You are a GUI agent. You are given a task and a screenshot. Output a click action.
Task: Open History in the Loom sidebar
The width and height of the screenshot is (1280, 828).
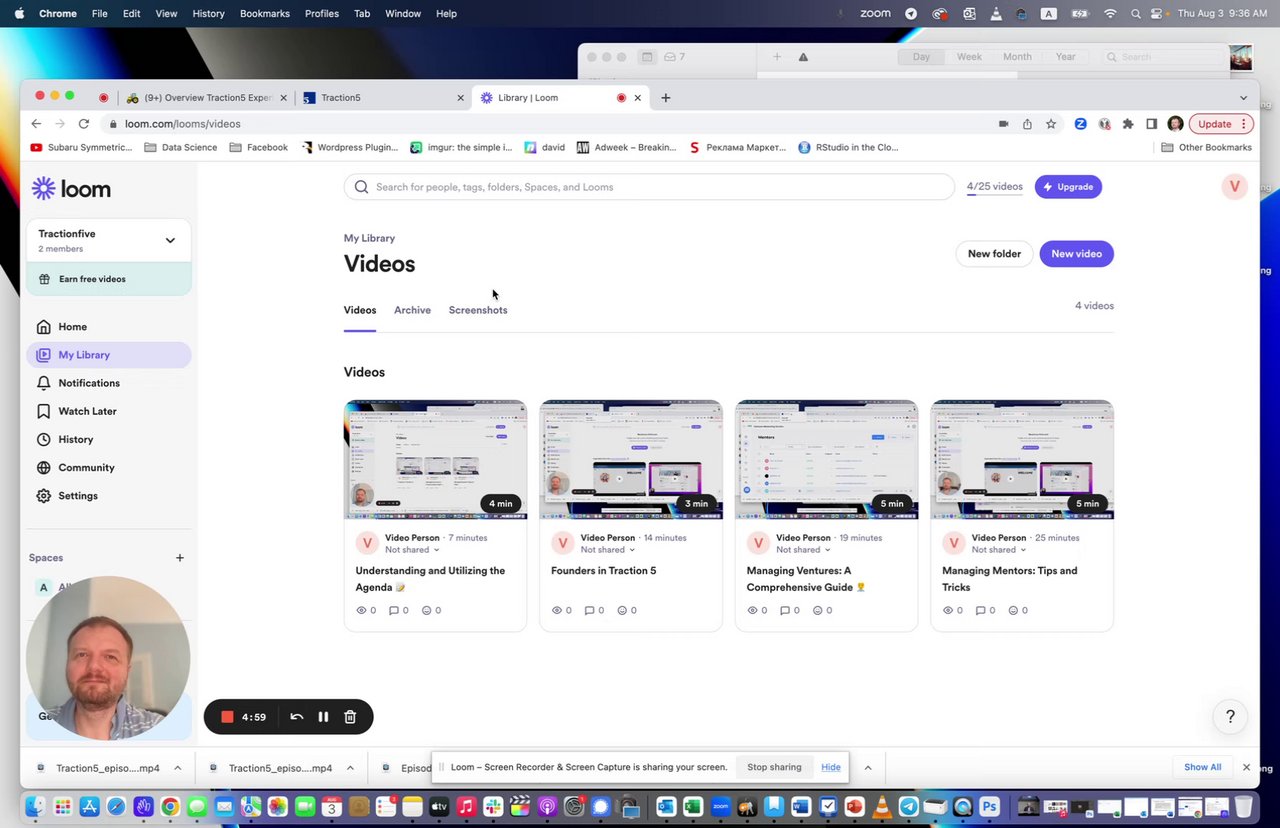(108, 439)
